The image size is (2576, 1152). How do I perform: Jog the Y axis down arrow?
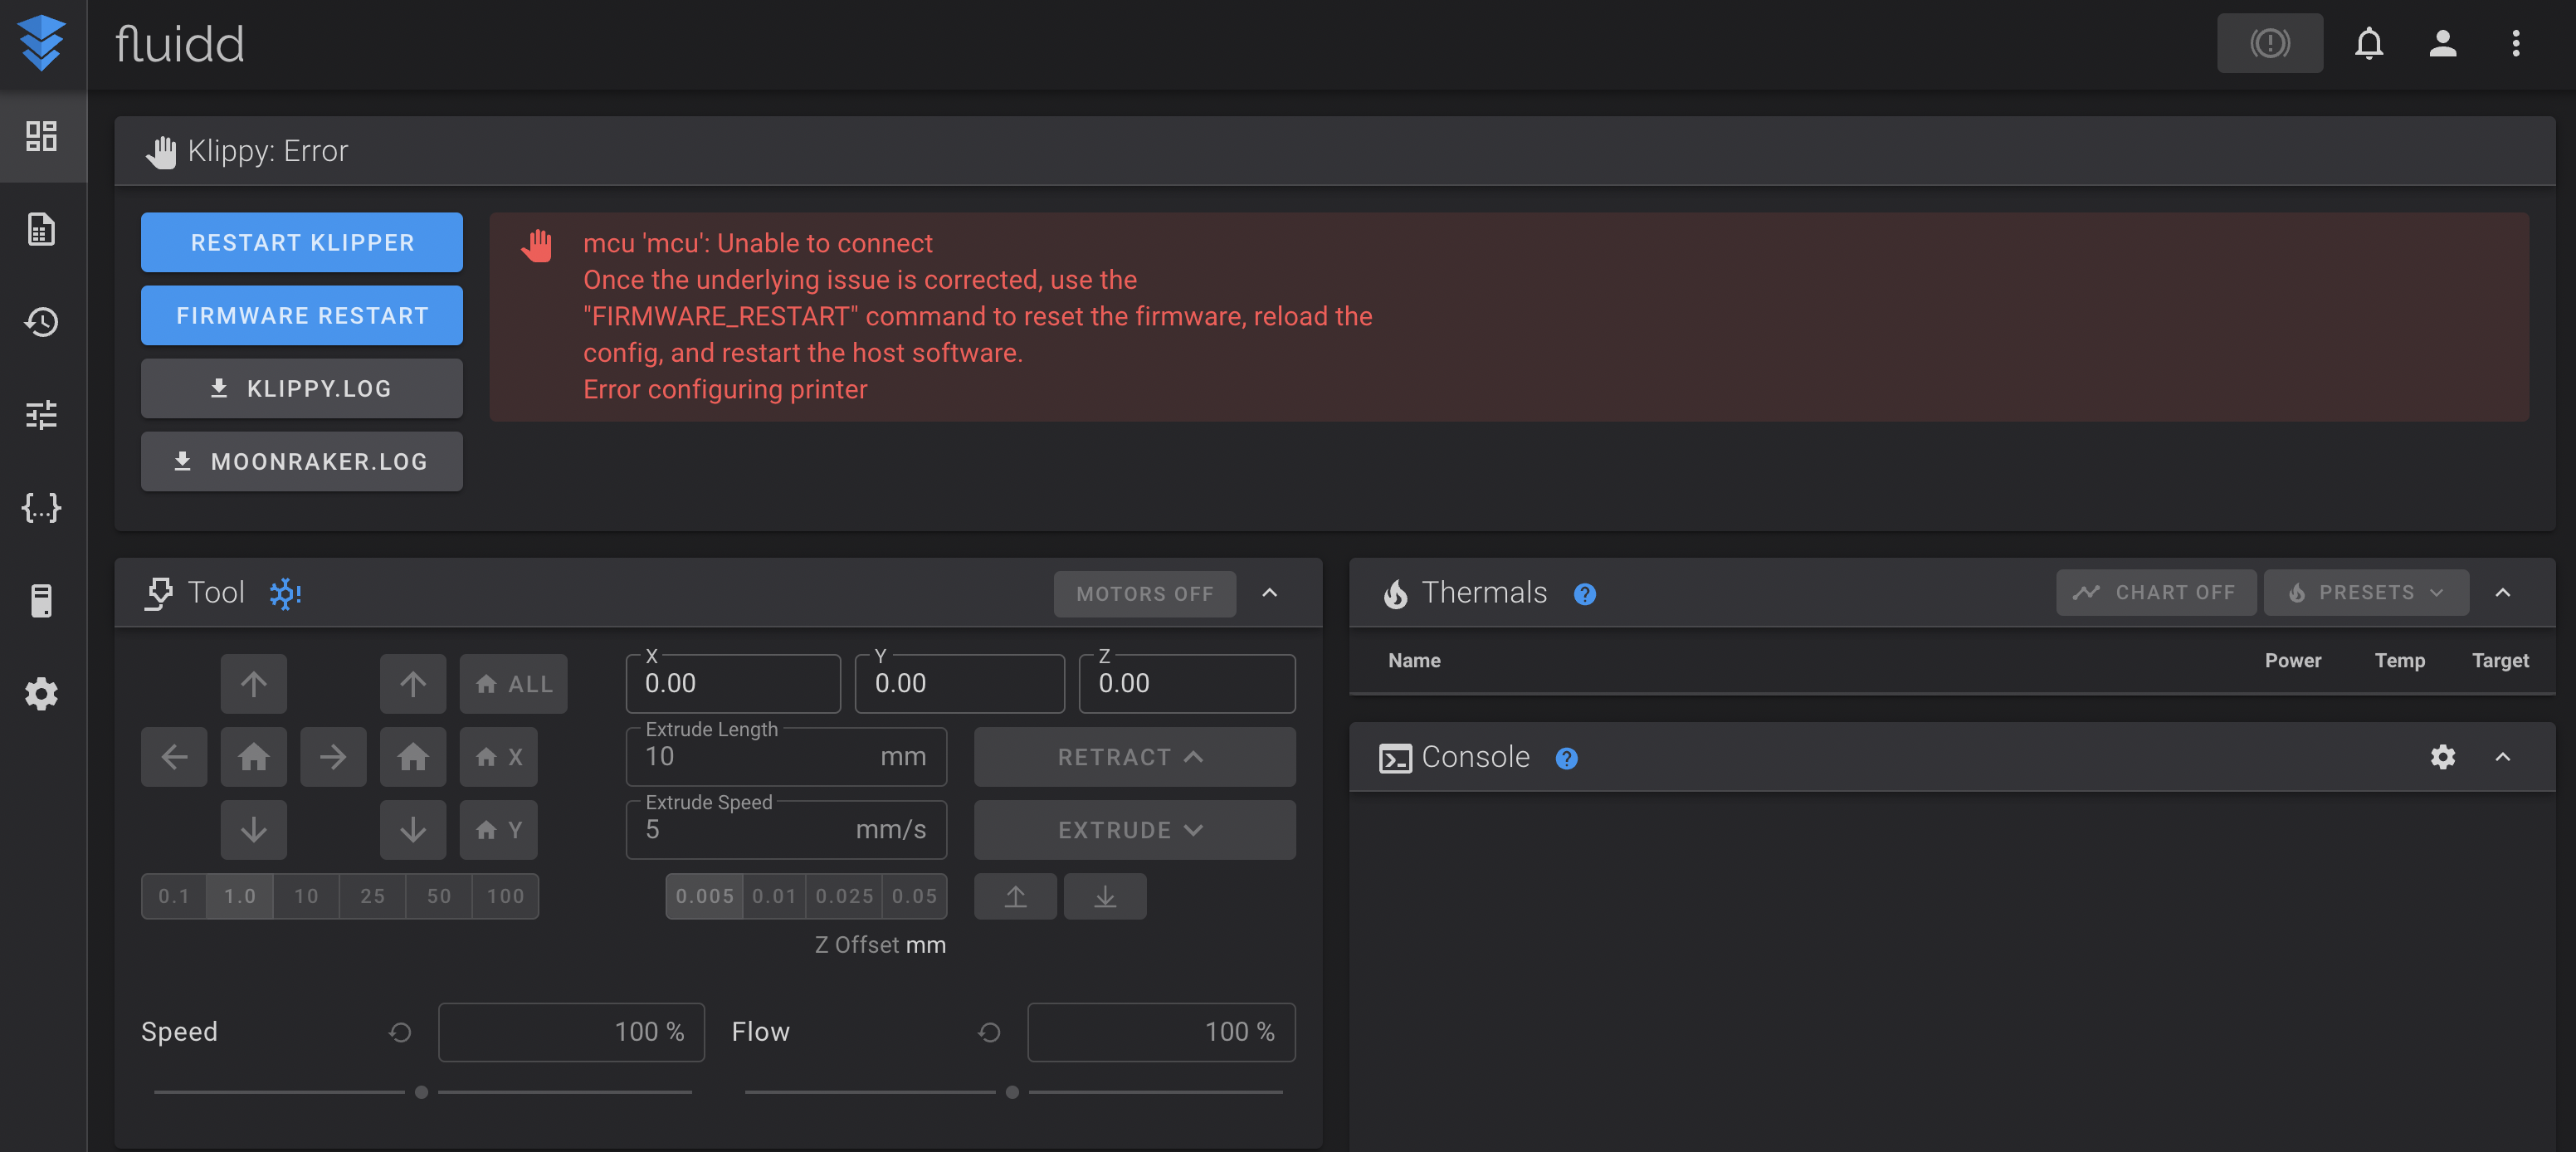(x=254, y=830)
